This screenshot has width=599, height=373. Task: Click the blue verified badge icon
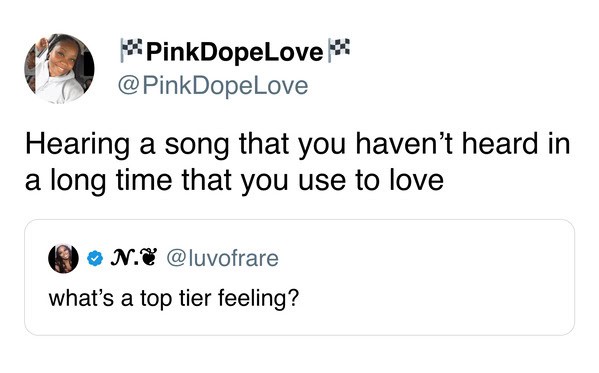(95, 258)
